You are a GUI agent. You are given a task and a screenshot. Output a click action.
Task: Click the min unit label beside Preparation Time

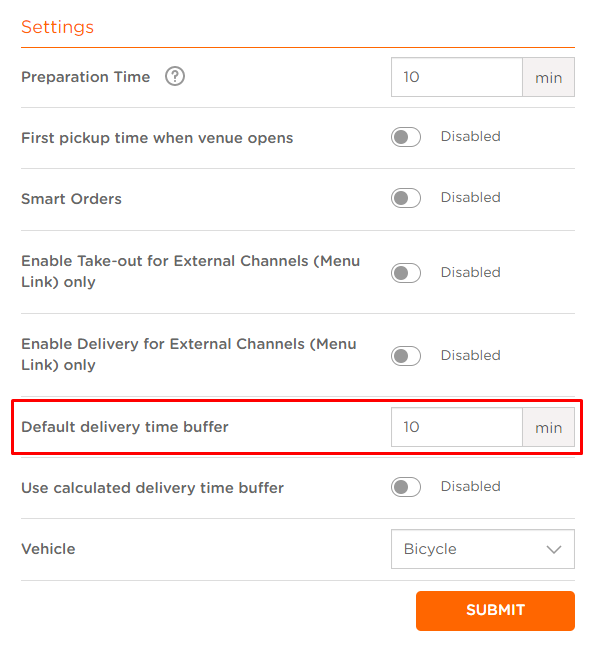549,77
